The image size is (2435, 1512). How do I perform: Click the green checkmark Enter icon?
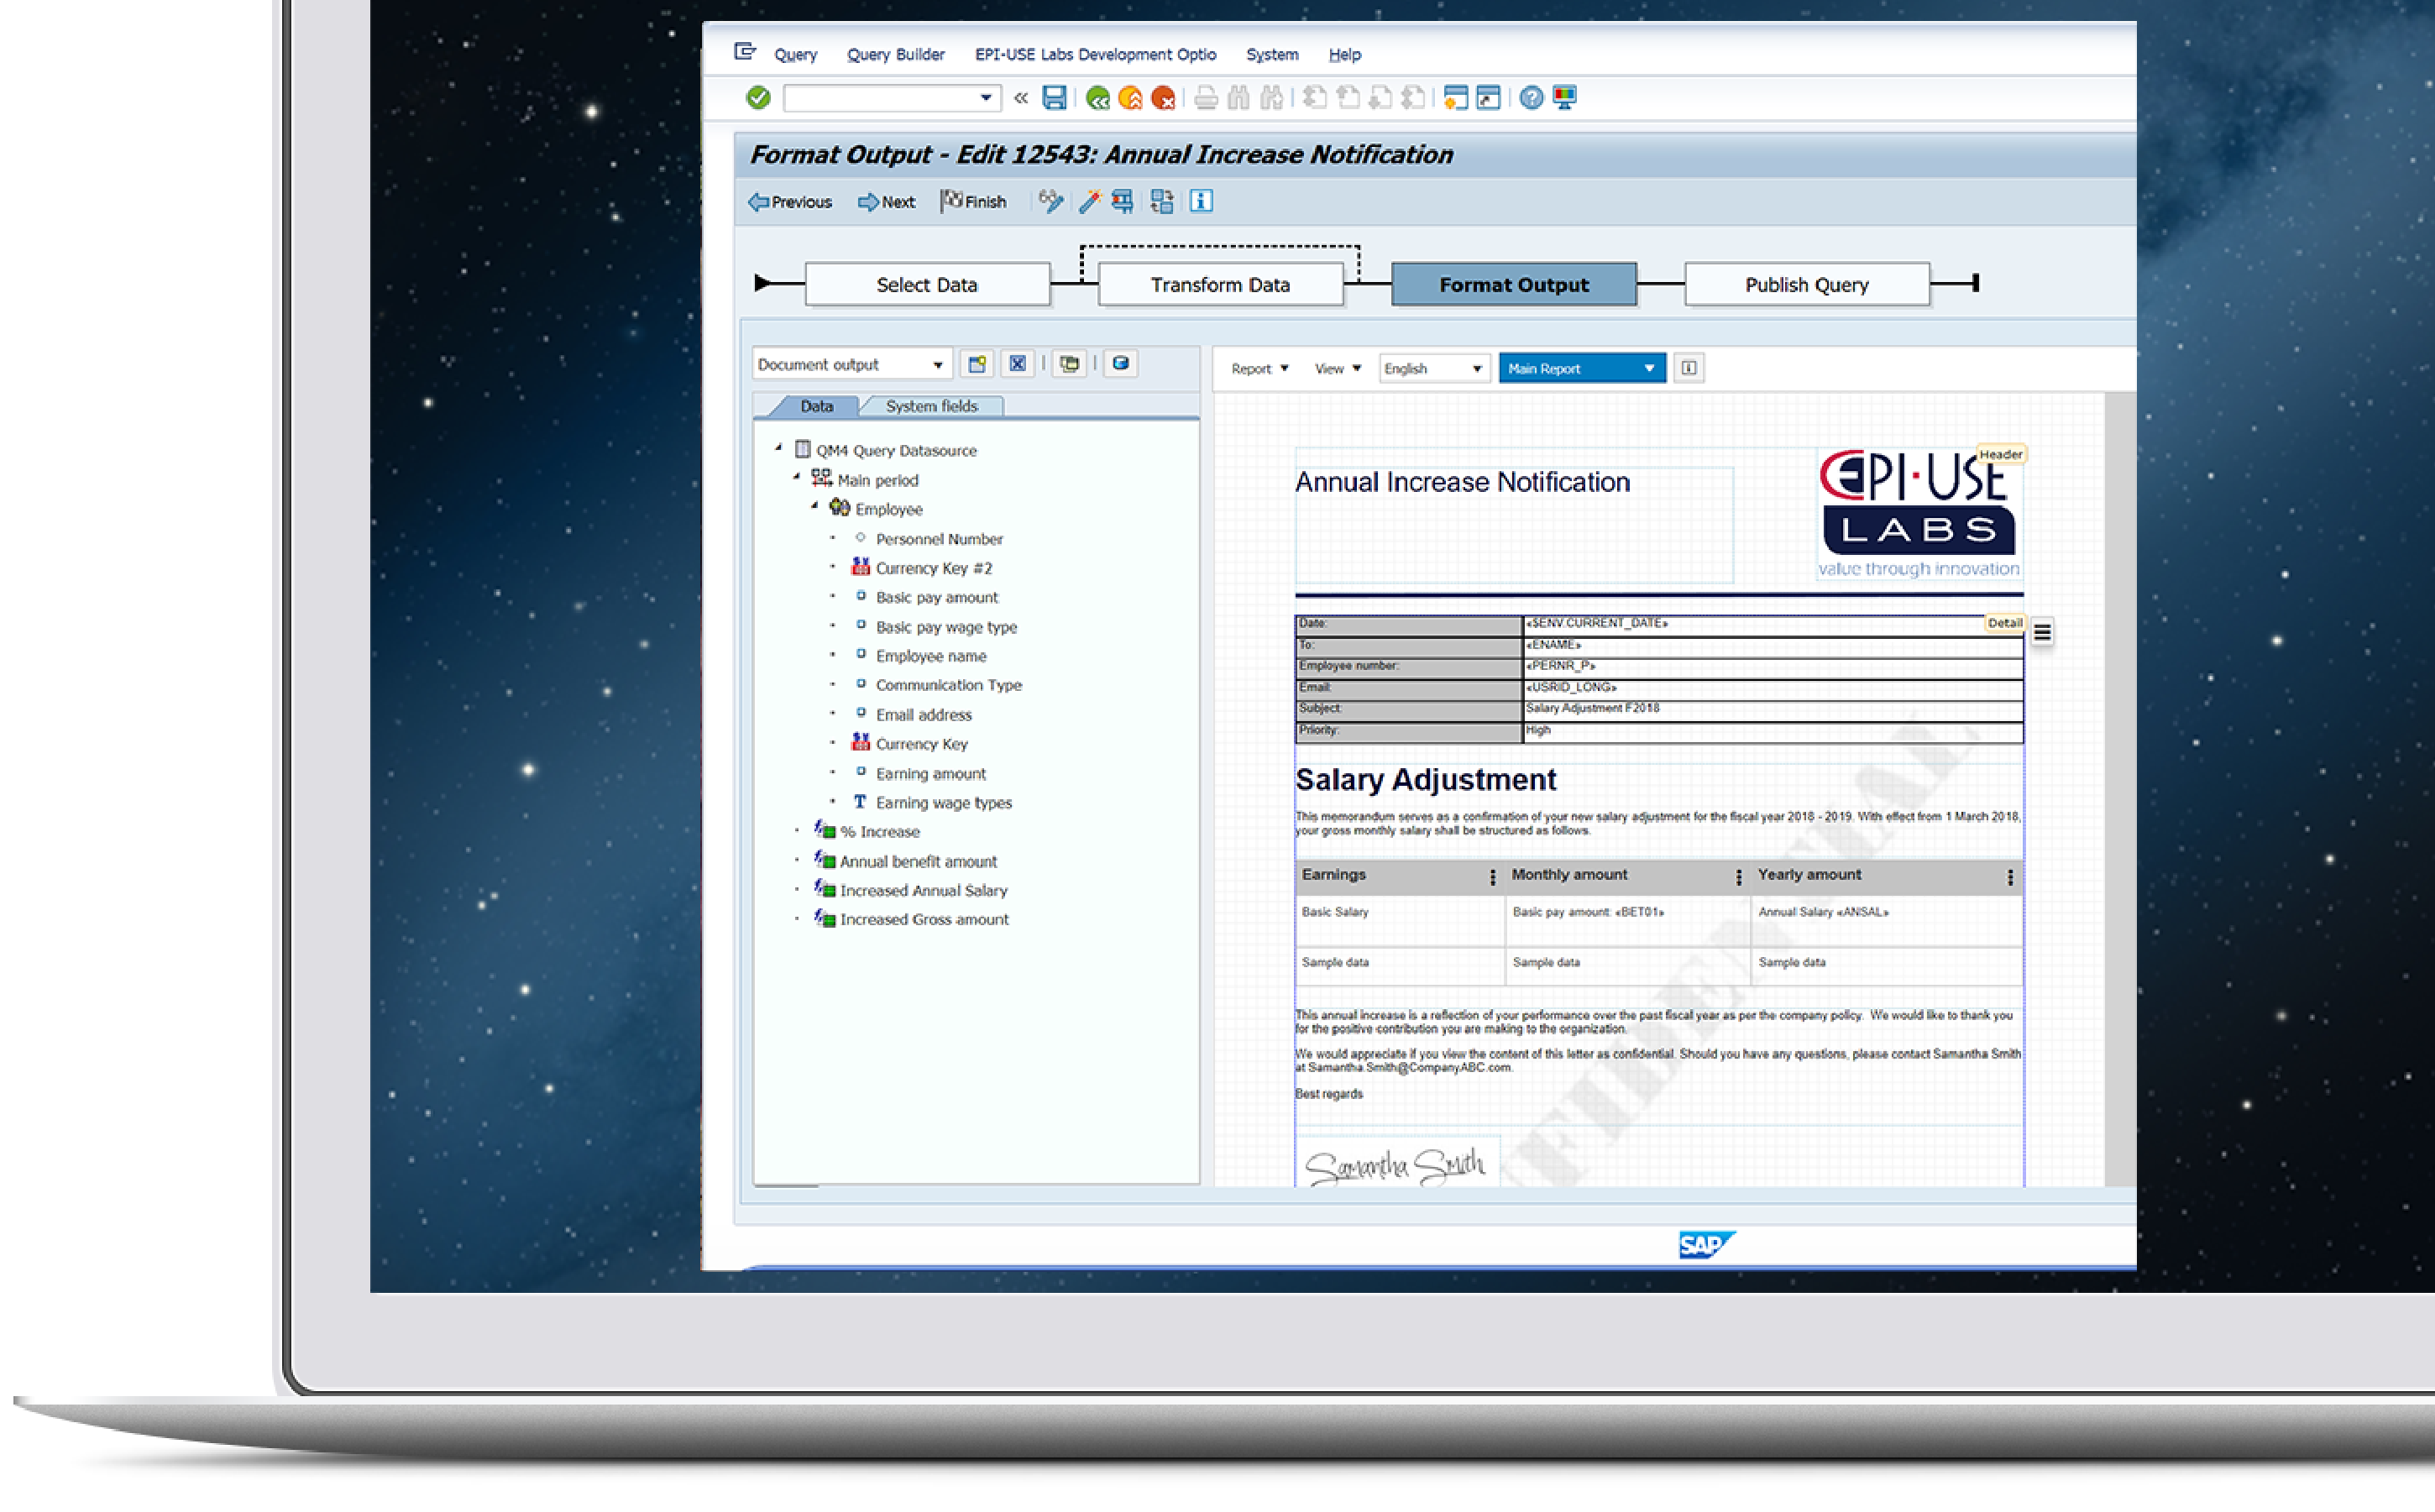click(x=758, y=98)
